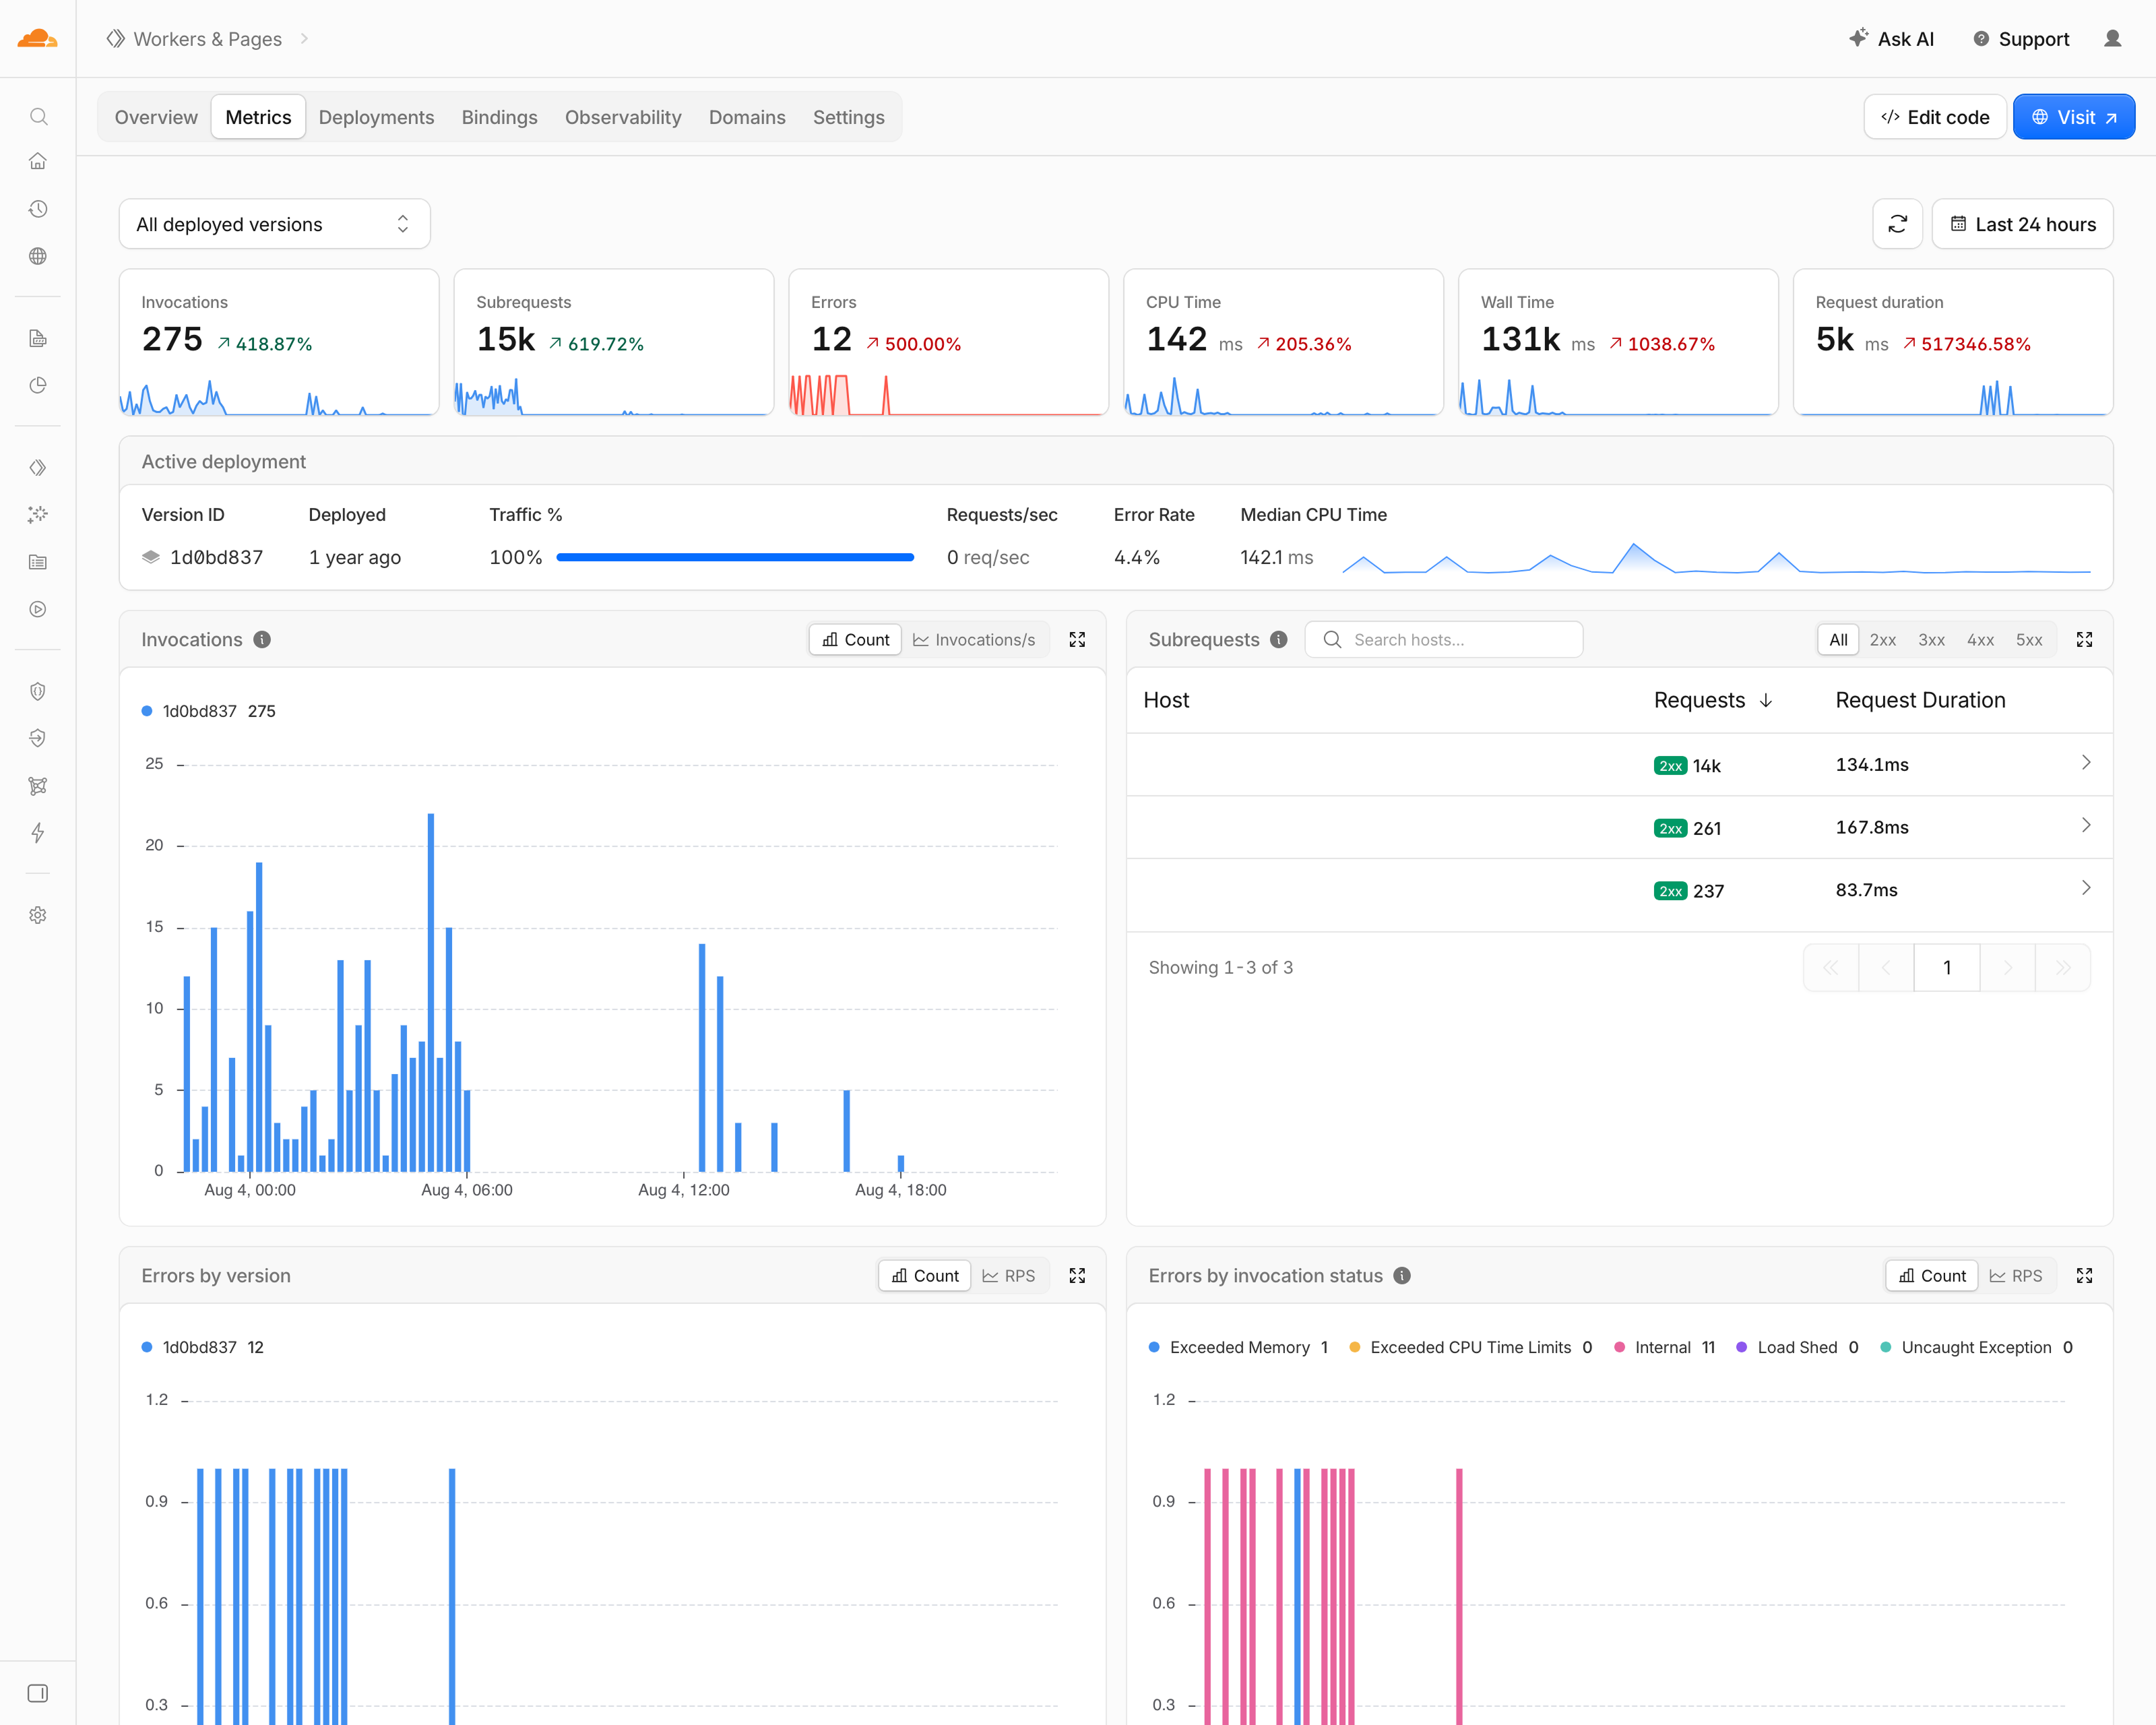Open play circle icon in sidebar

pos(38,609)
